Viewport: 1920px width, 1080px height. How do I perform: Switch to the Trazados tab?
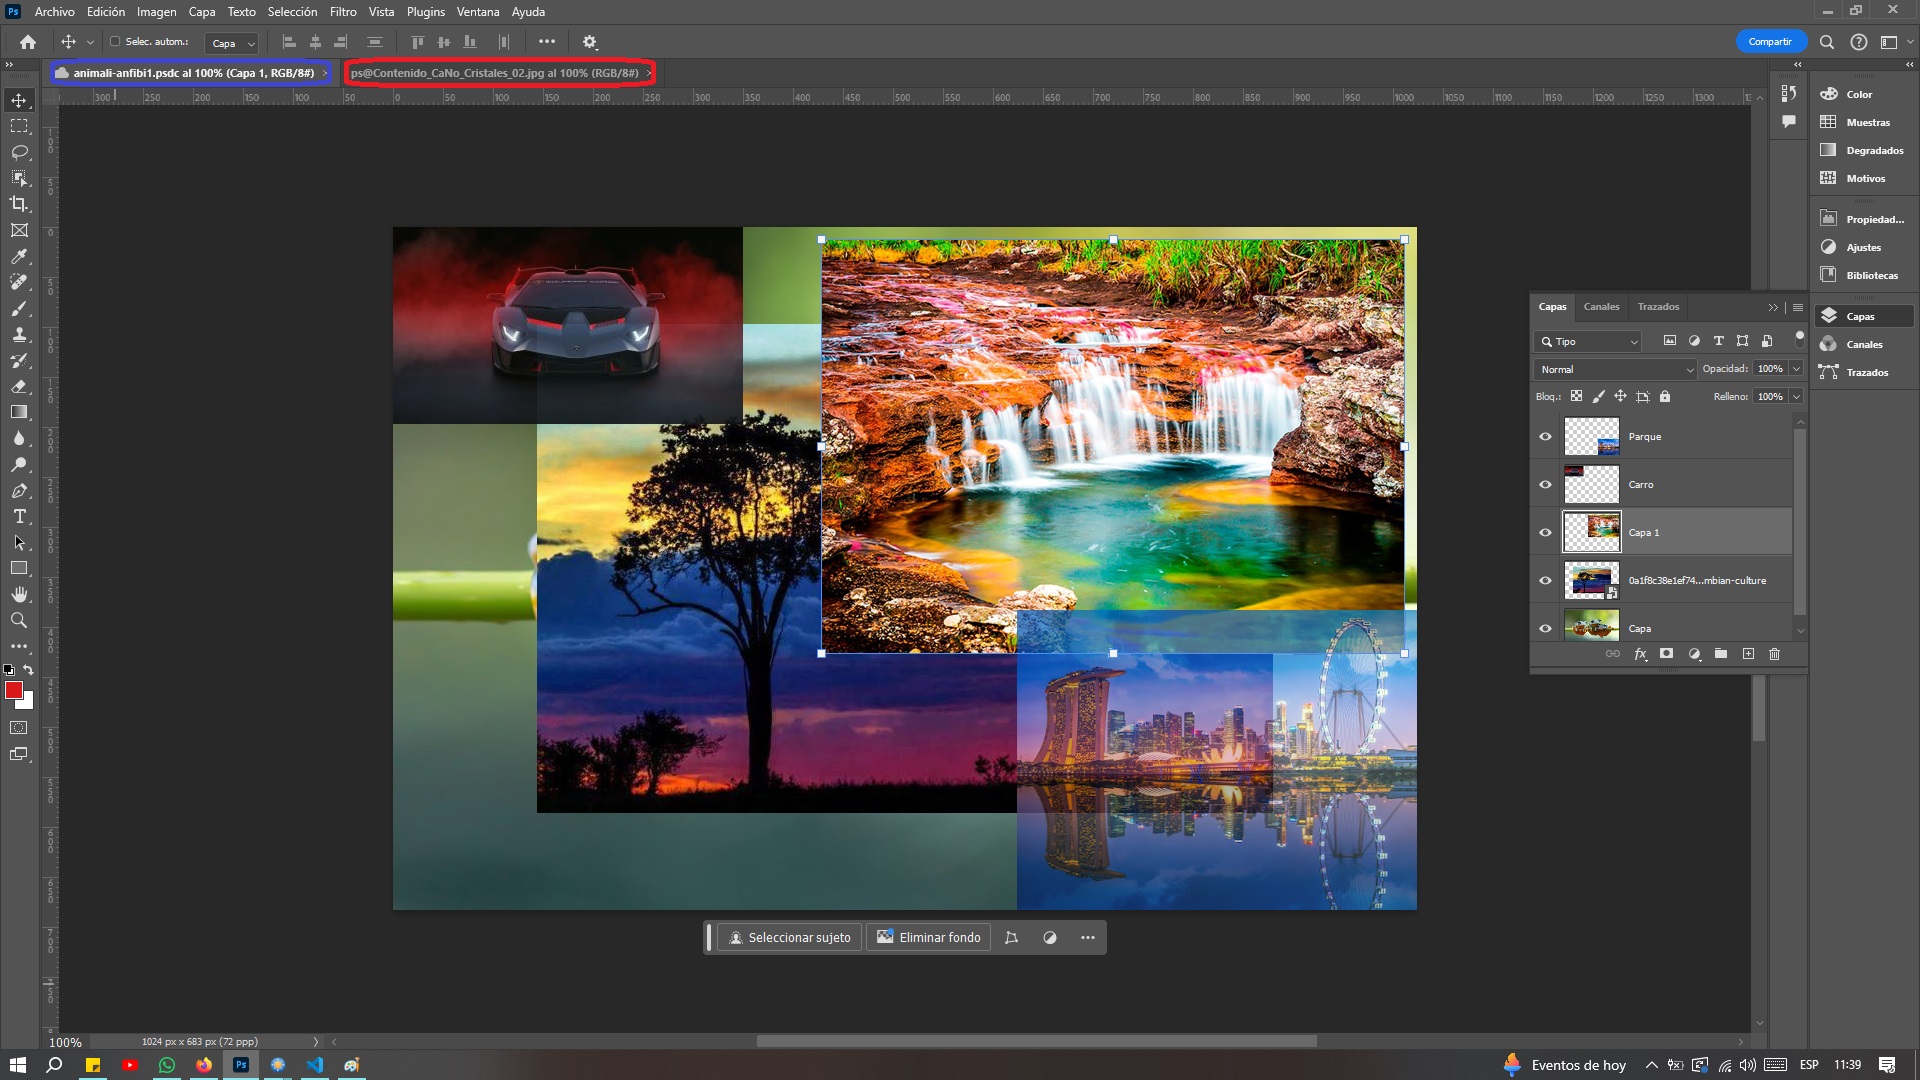tap(1658, 307)
